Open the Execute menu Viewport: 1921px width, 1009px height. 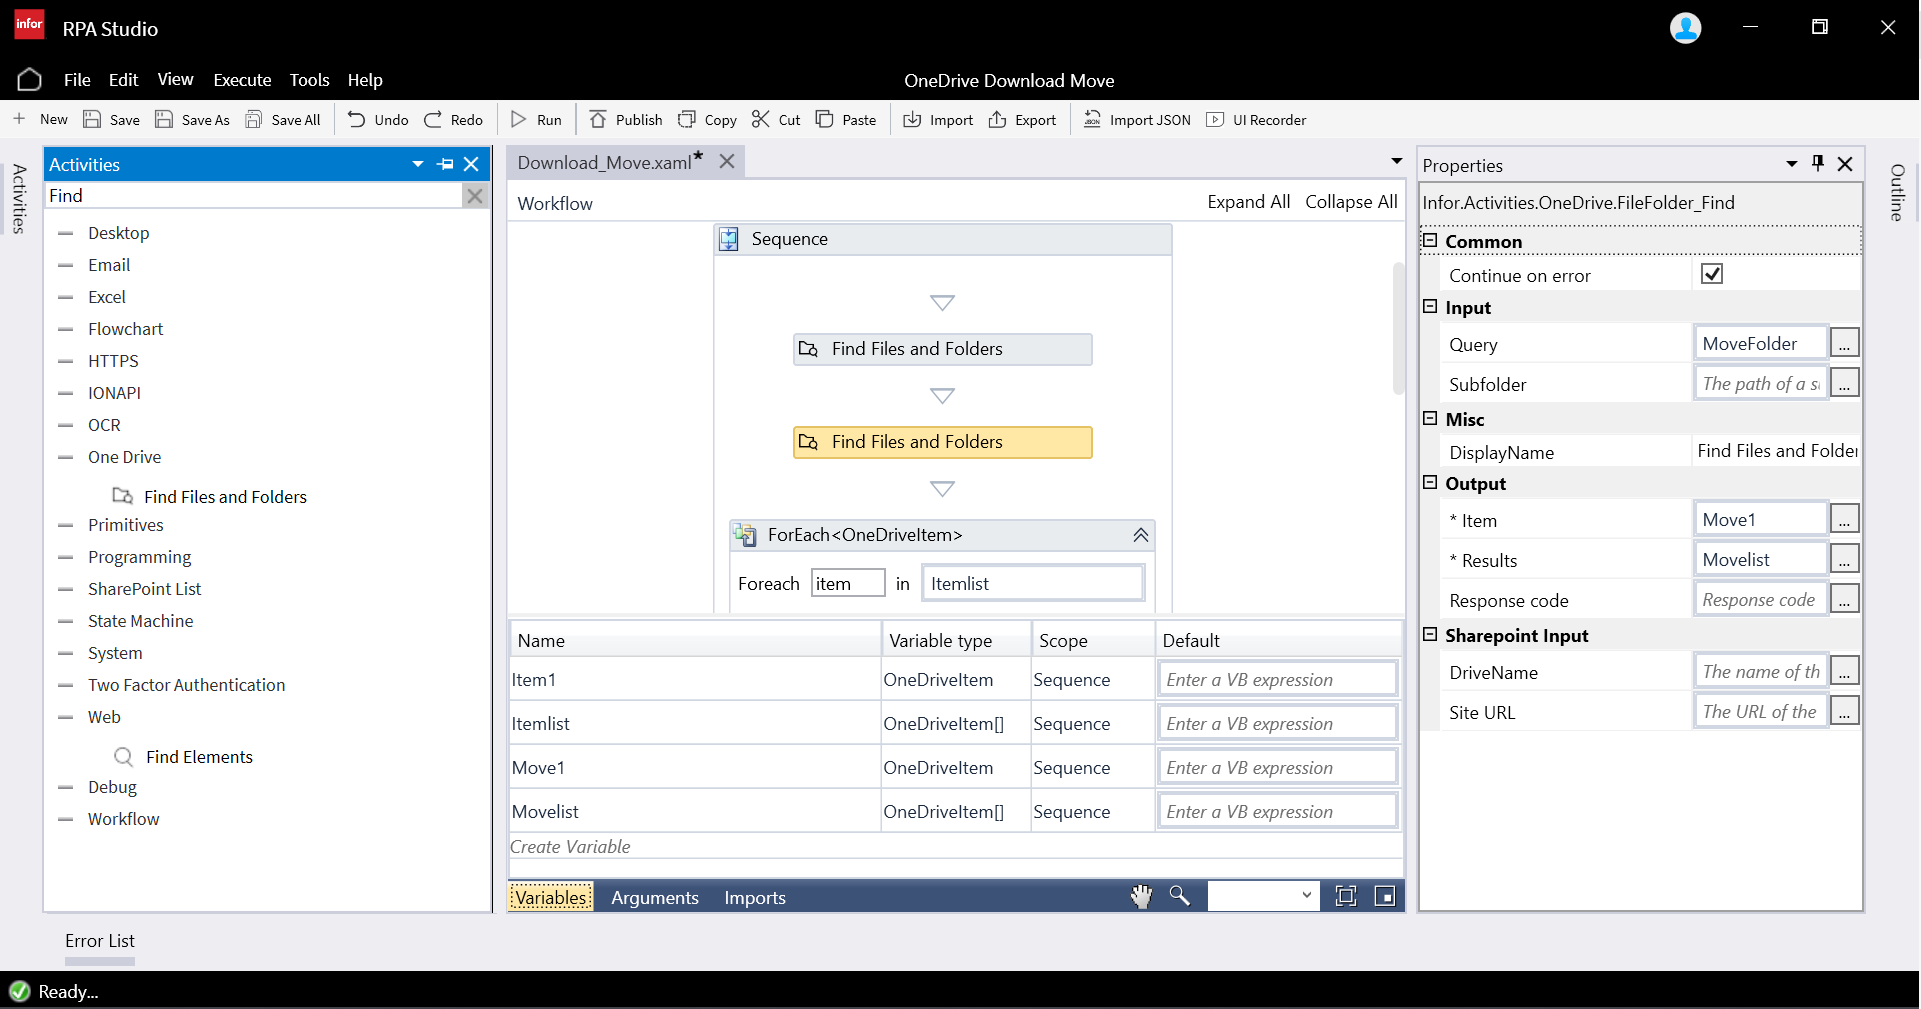coord(242,80)
